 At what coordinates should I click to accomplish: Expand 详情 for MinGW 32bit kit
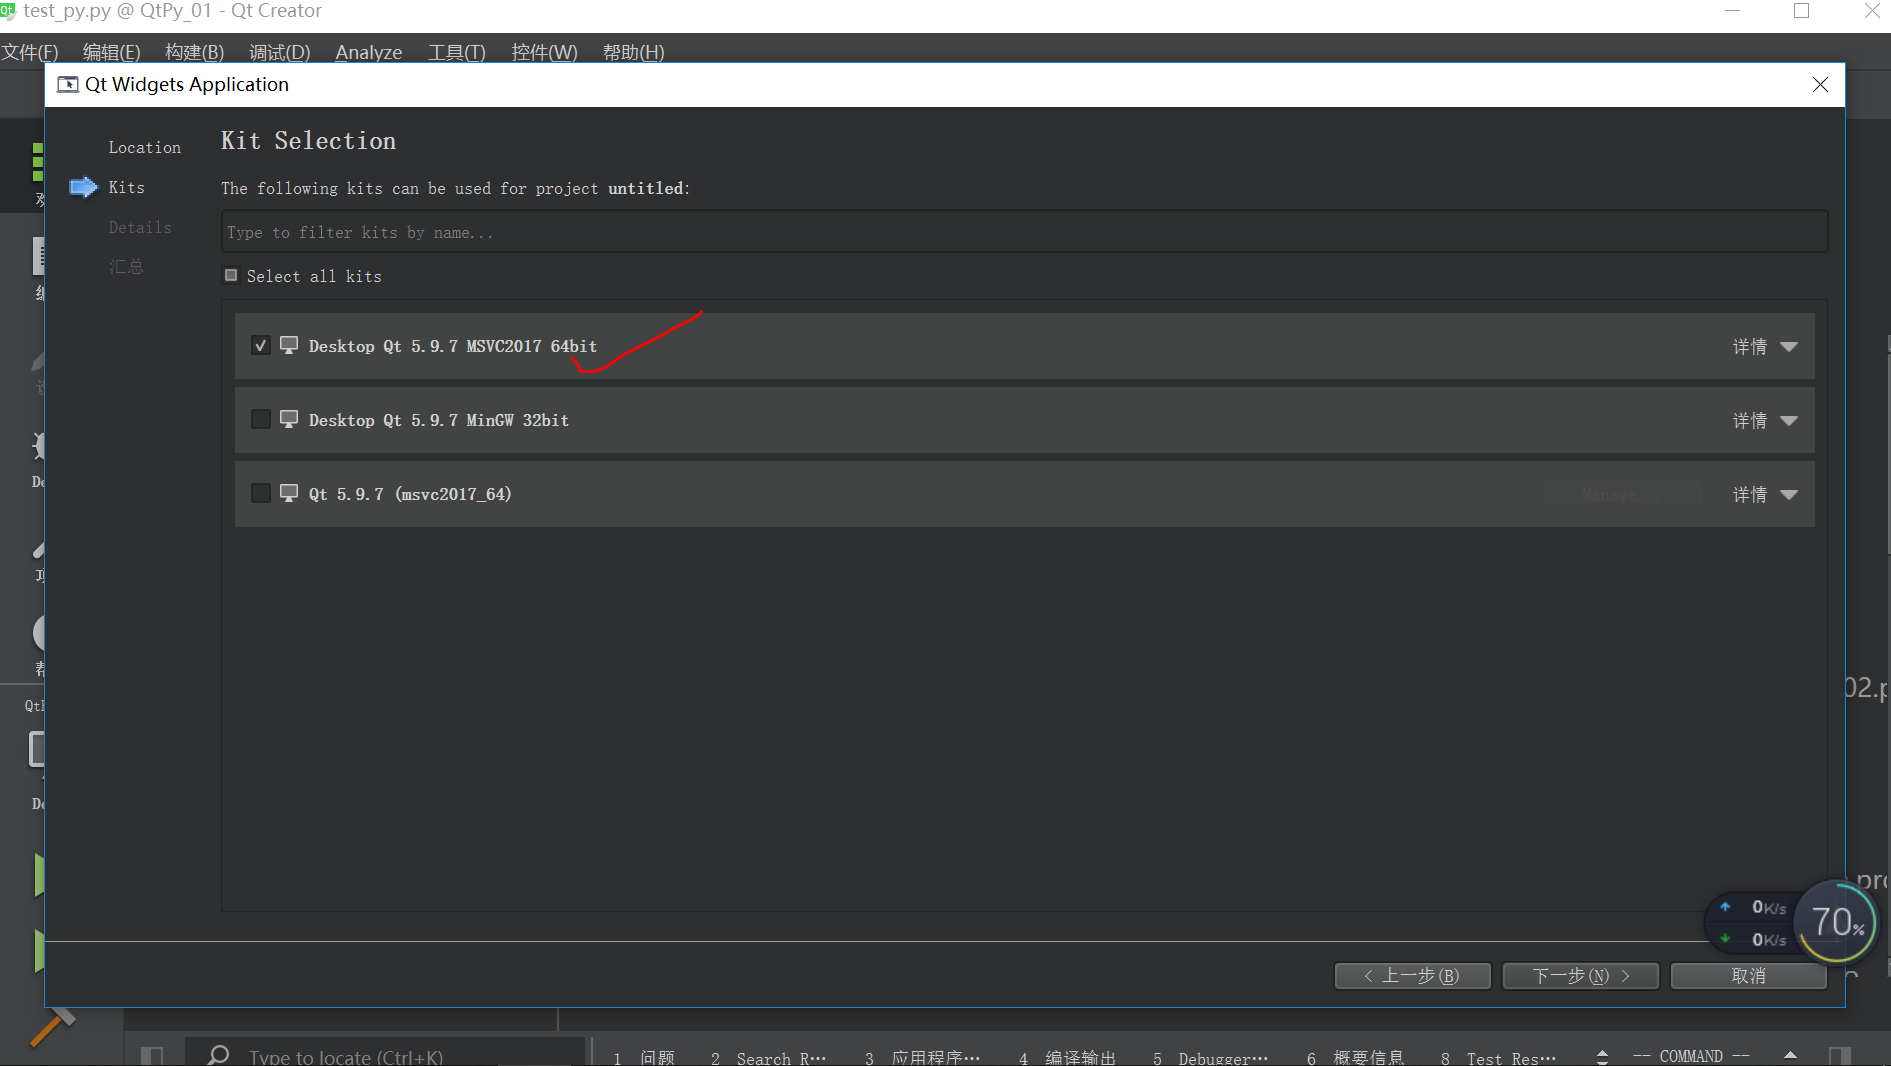1765,420
